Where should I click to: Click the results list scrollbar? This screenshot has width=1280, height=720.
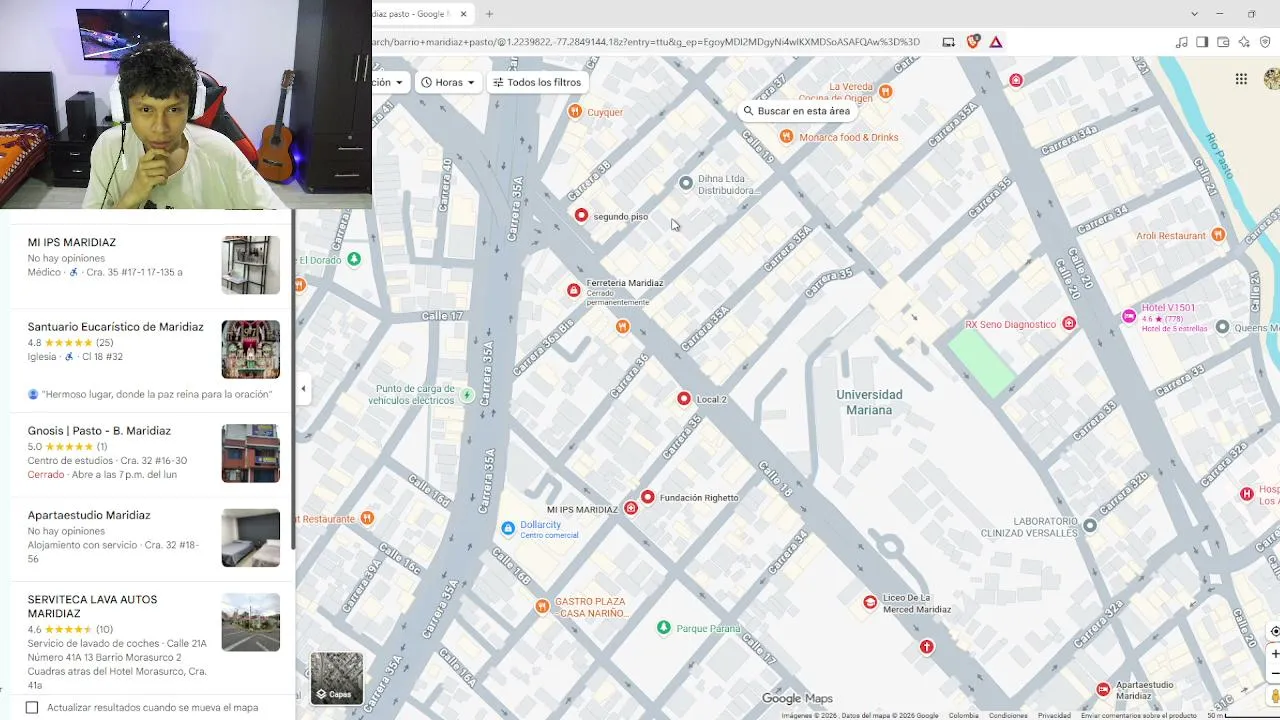293,380
